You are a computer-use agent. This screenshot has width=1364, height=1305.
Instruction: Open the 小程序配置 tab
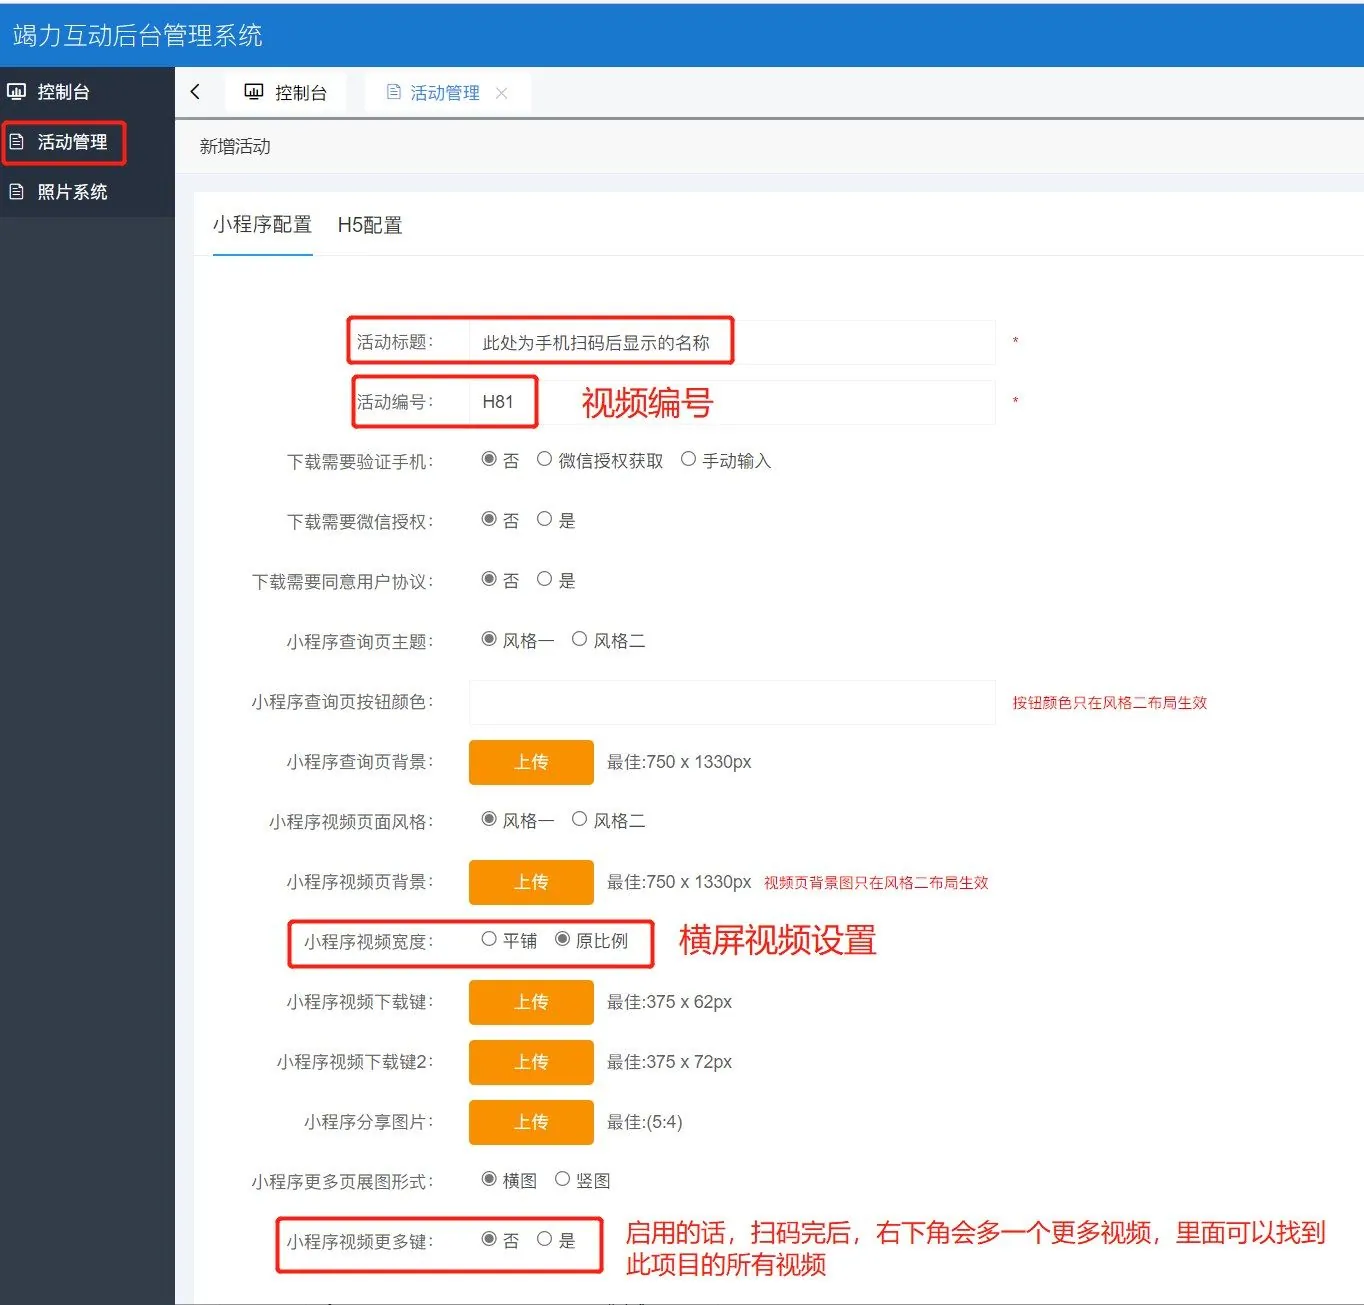pyautogui.click(x=262, y=225)
